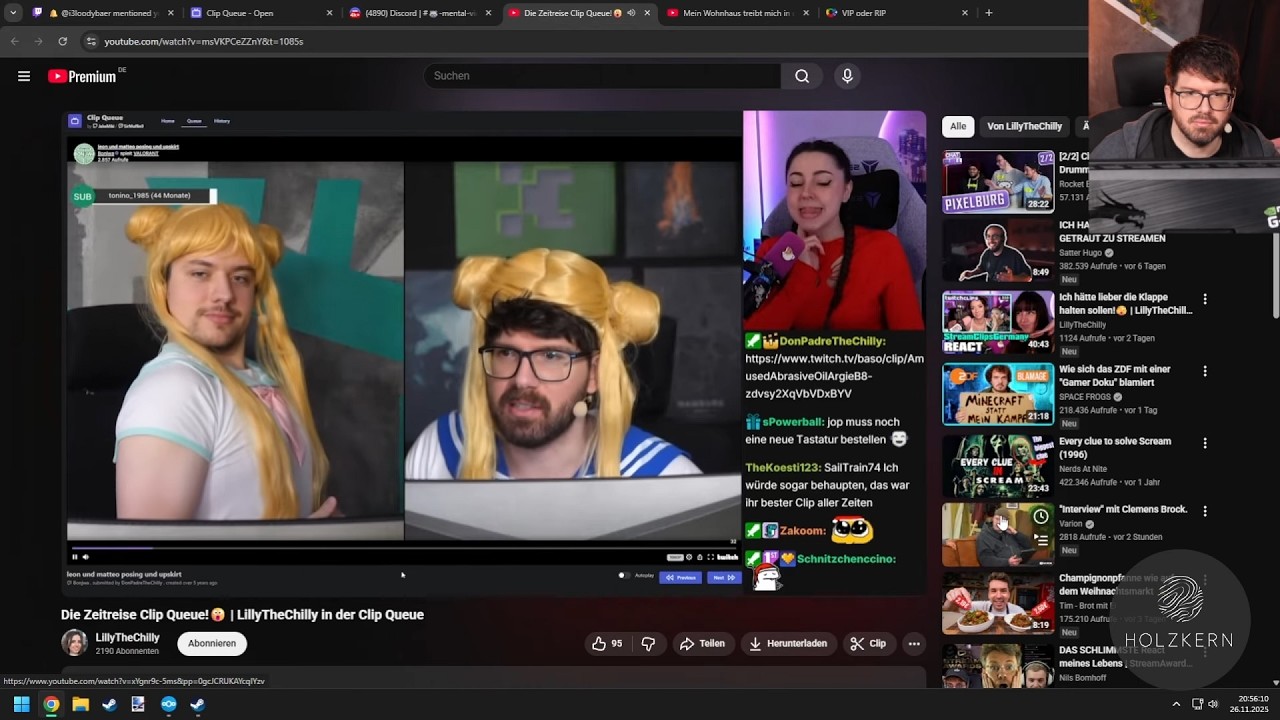Close the Clip Queue - Open browser tab
The image size is (1280, 720).
(x=329, y=13)
